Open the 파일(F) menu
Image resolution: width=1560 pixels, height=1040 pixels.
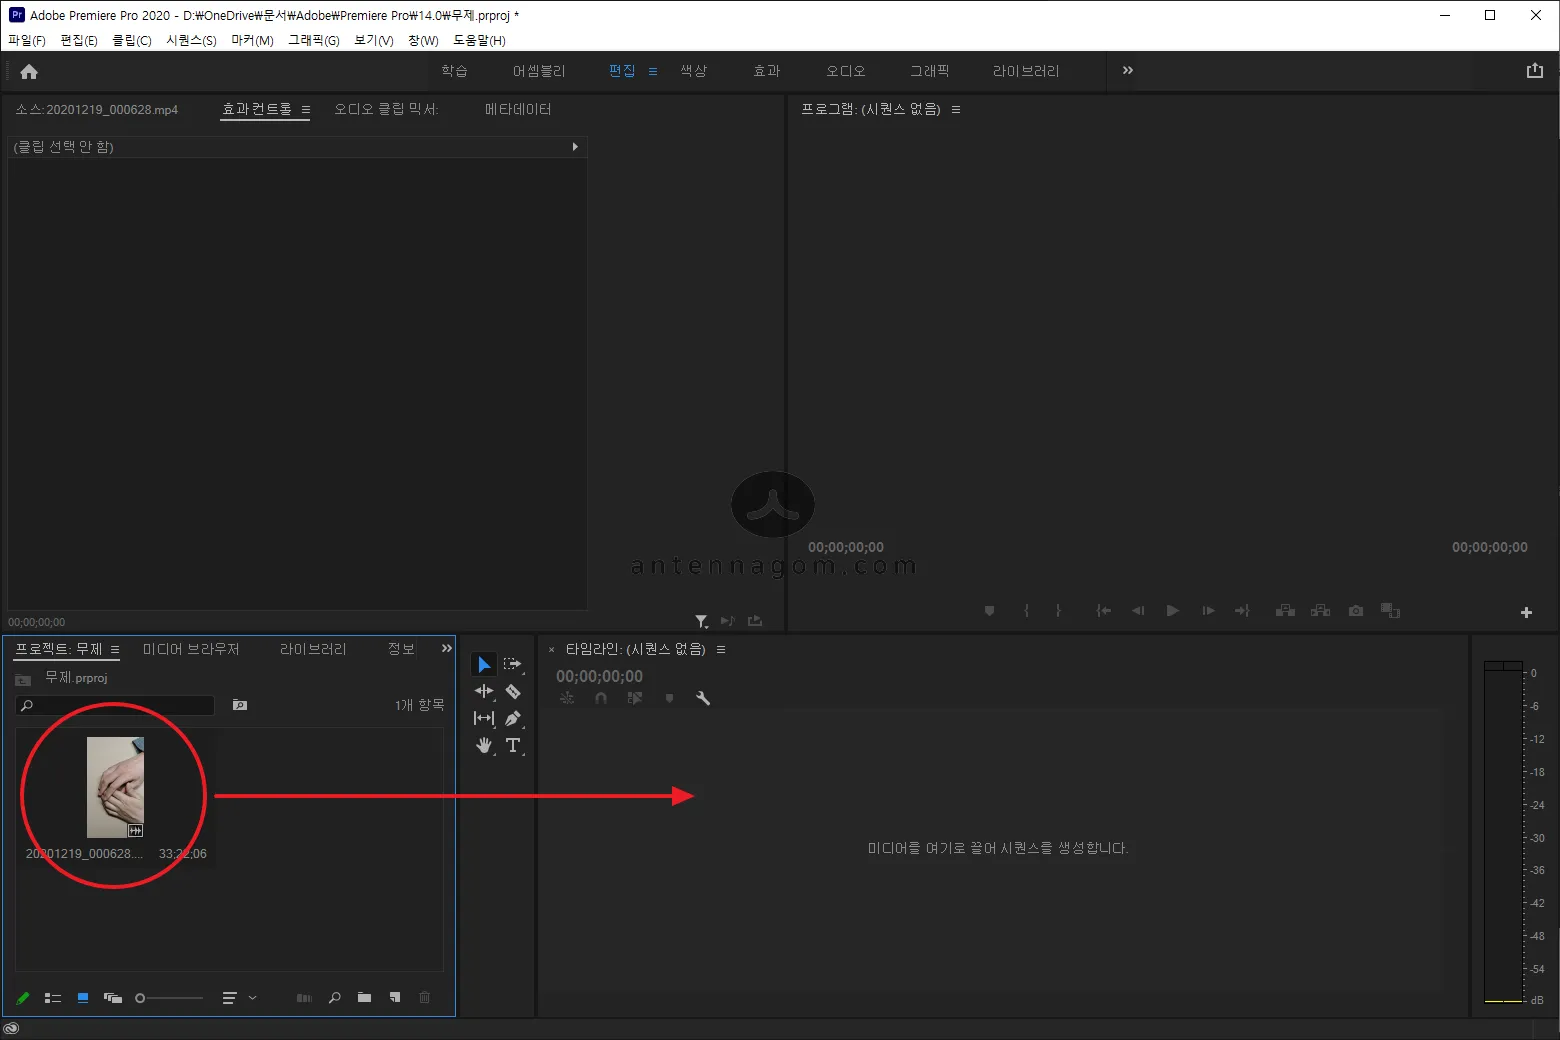point(27,40)
